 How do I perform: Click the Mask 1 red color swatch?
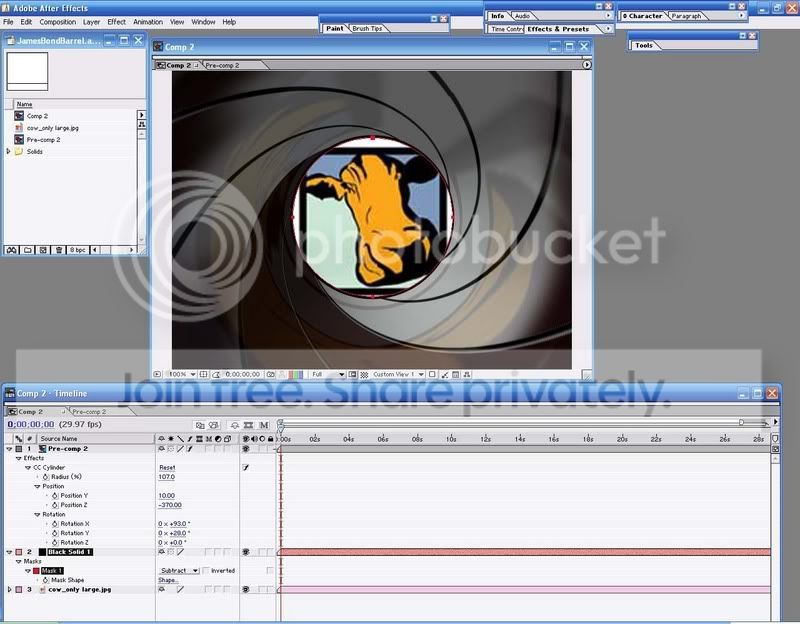pos(36,571)
